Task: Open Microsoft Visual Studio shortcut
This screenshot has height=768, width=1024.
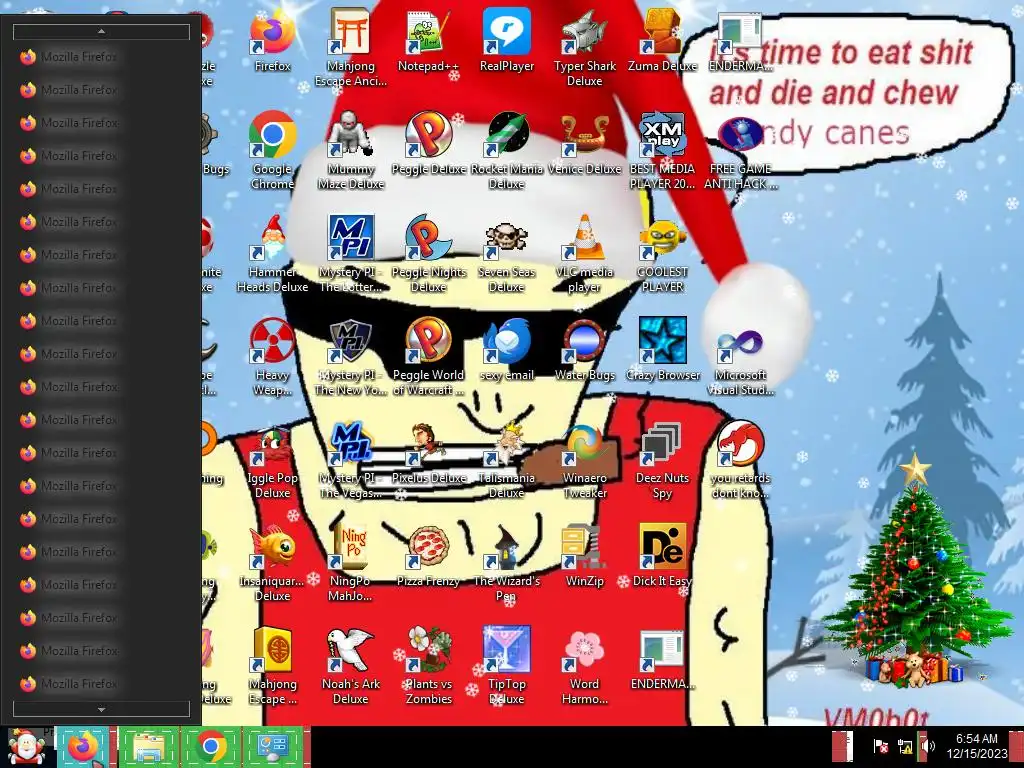Action: coord(741,357)
